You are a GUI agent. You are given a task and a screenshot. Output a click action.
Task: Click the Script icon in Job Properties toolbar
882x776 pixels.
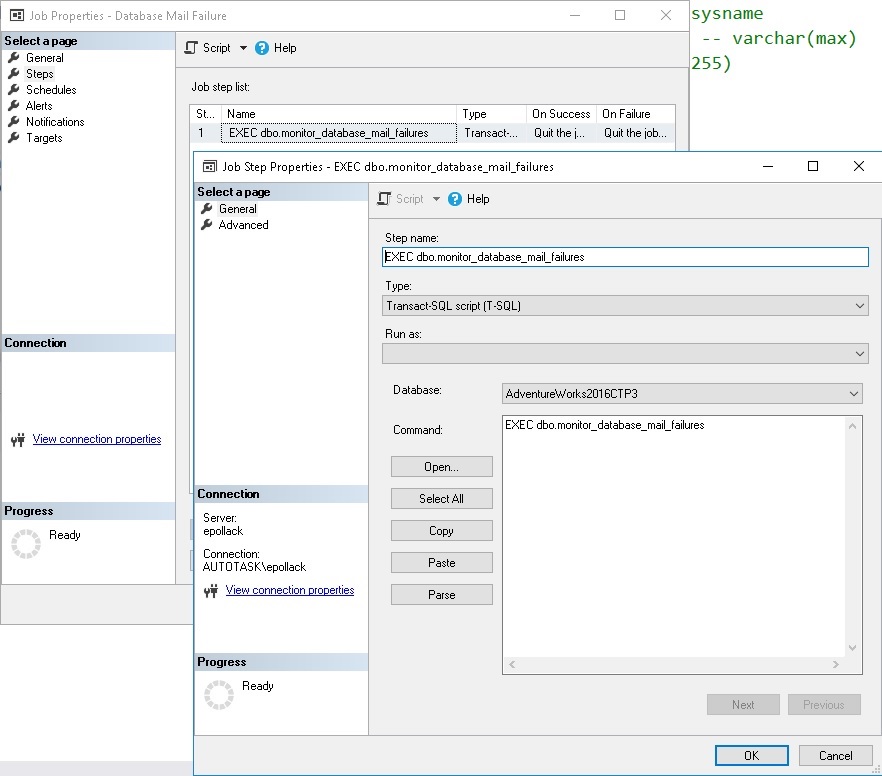(x=192, y=48)
